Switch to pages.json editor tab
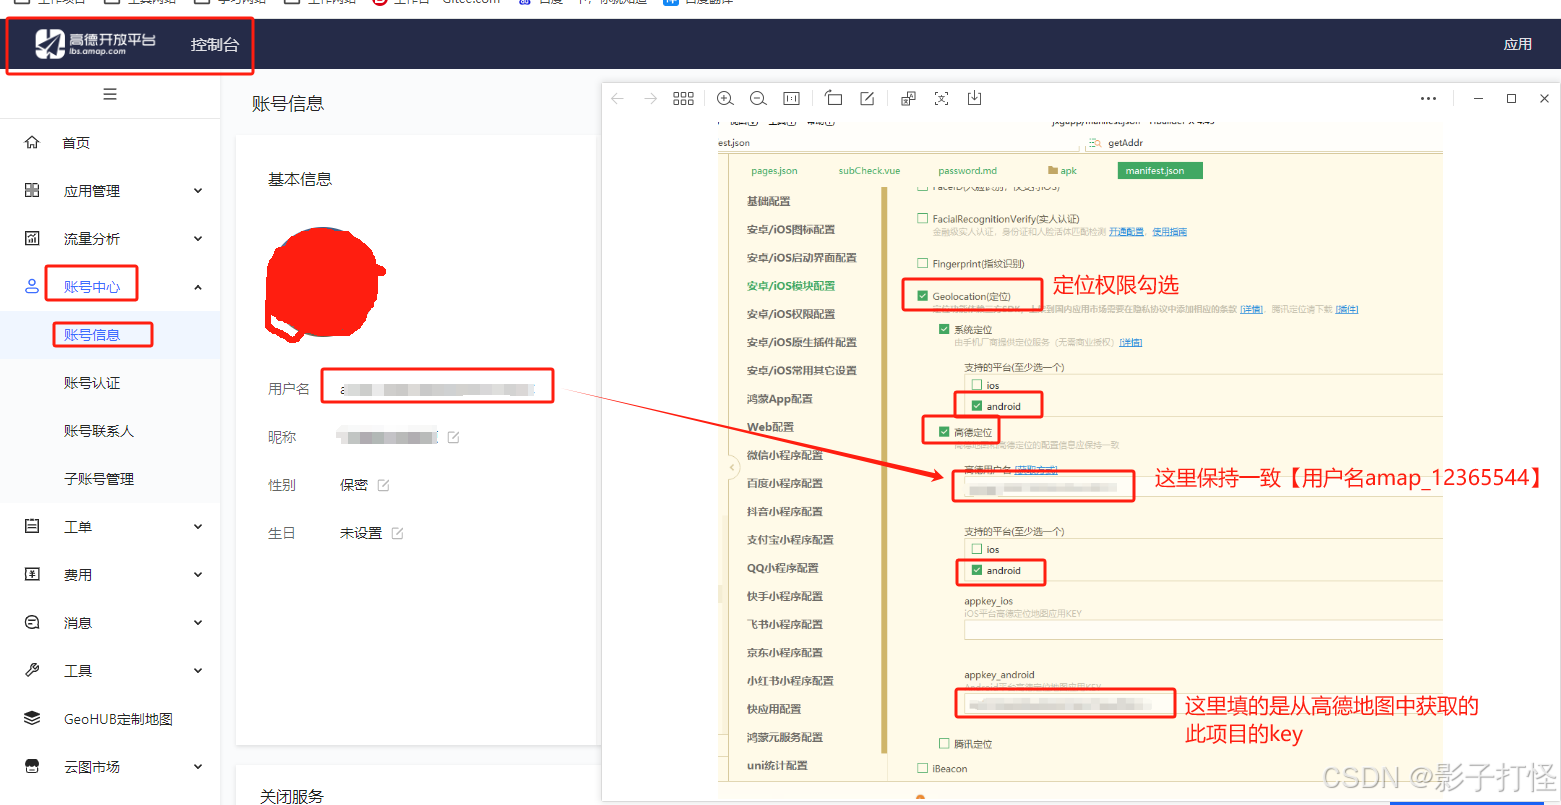The image size is (1561, 805). click(774, 171)
